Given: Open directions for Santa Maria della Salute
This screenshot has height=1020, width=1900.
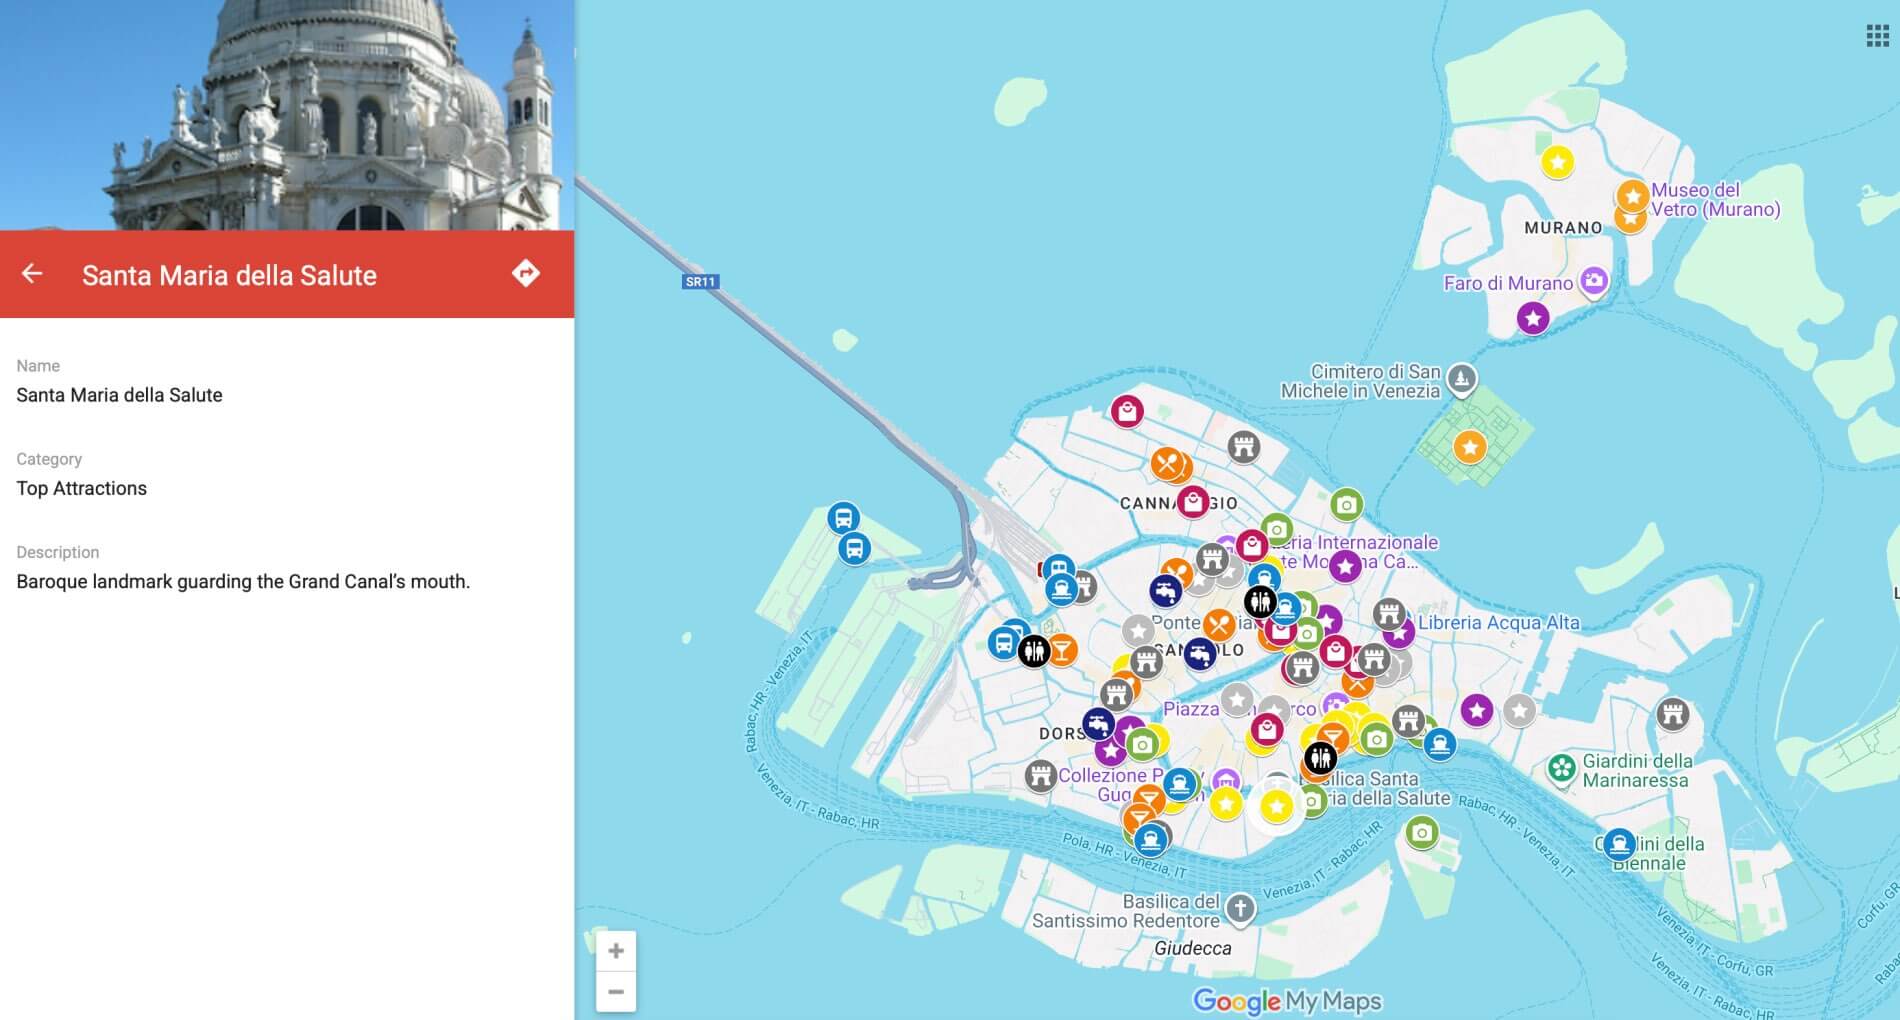Looking at the screenshot, I should pos(528,271).
